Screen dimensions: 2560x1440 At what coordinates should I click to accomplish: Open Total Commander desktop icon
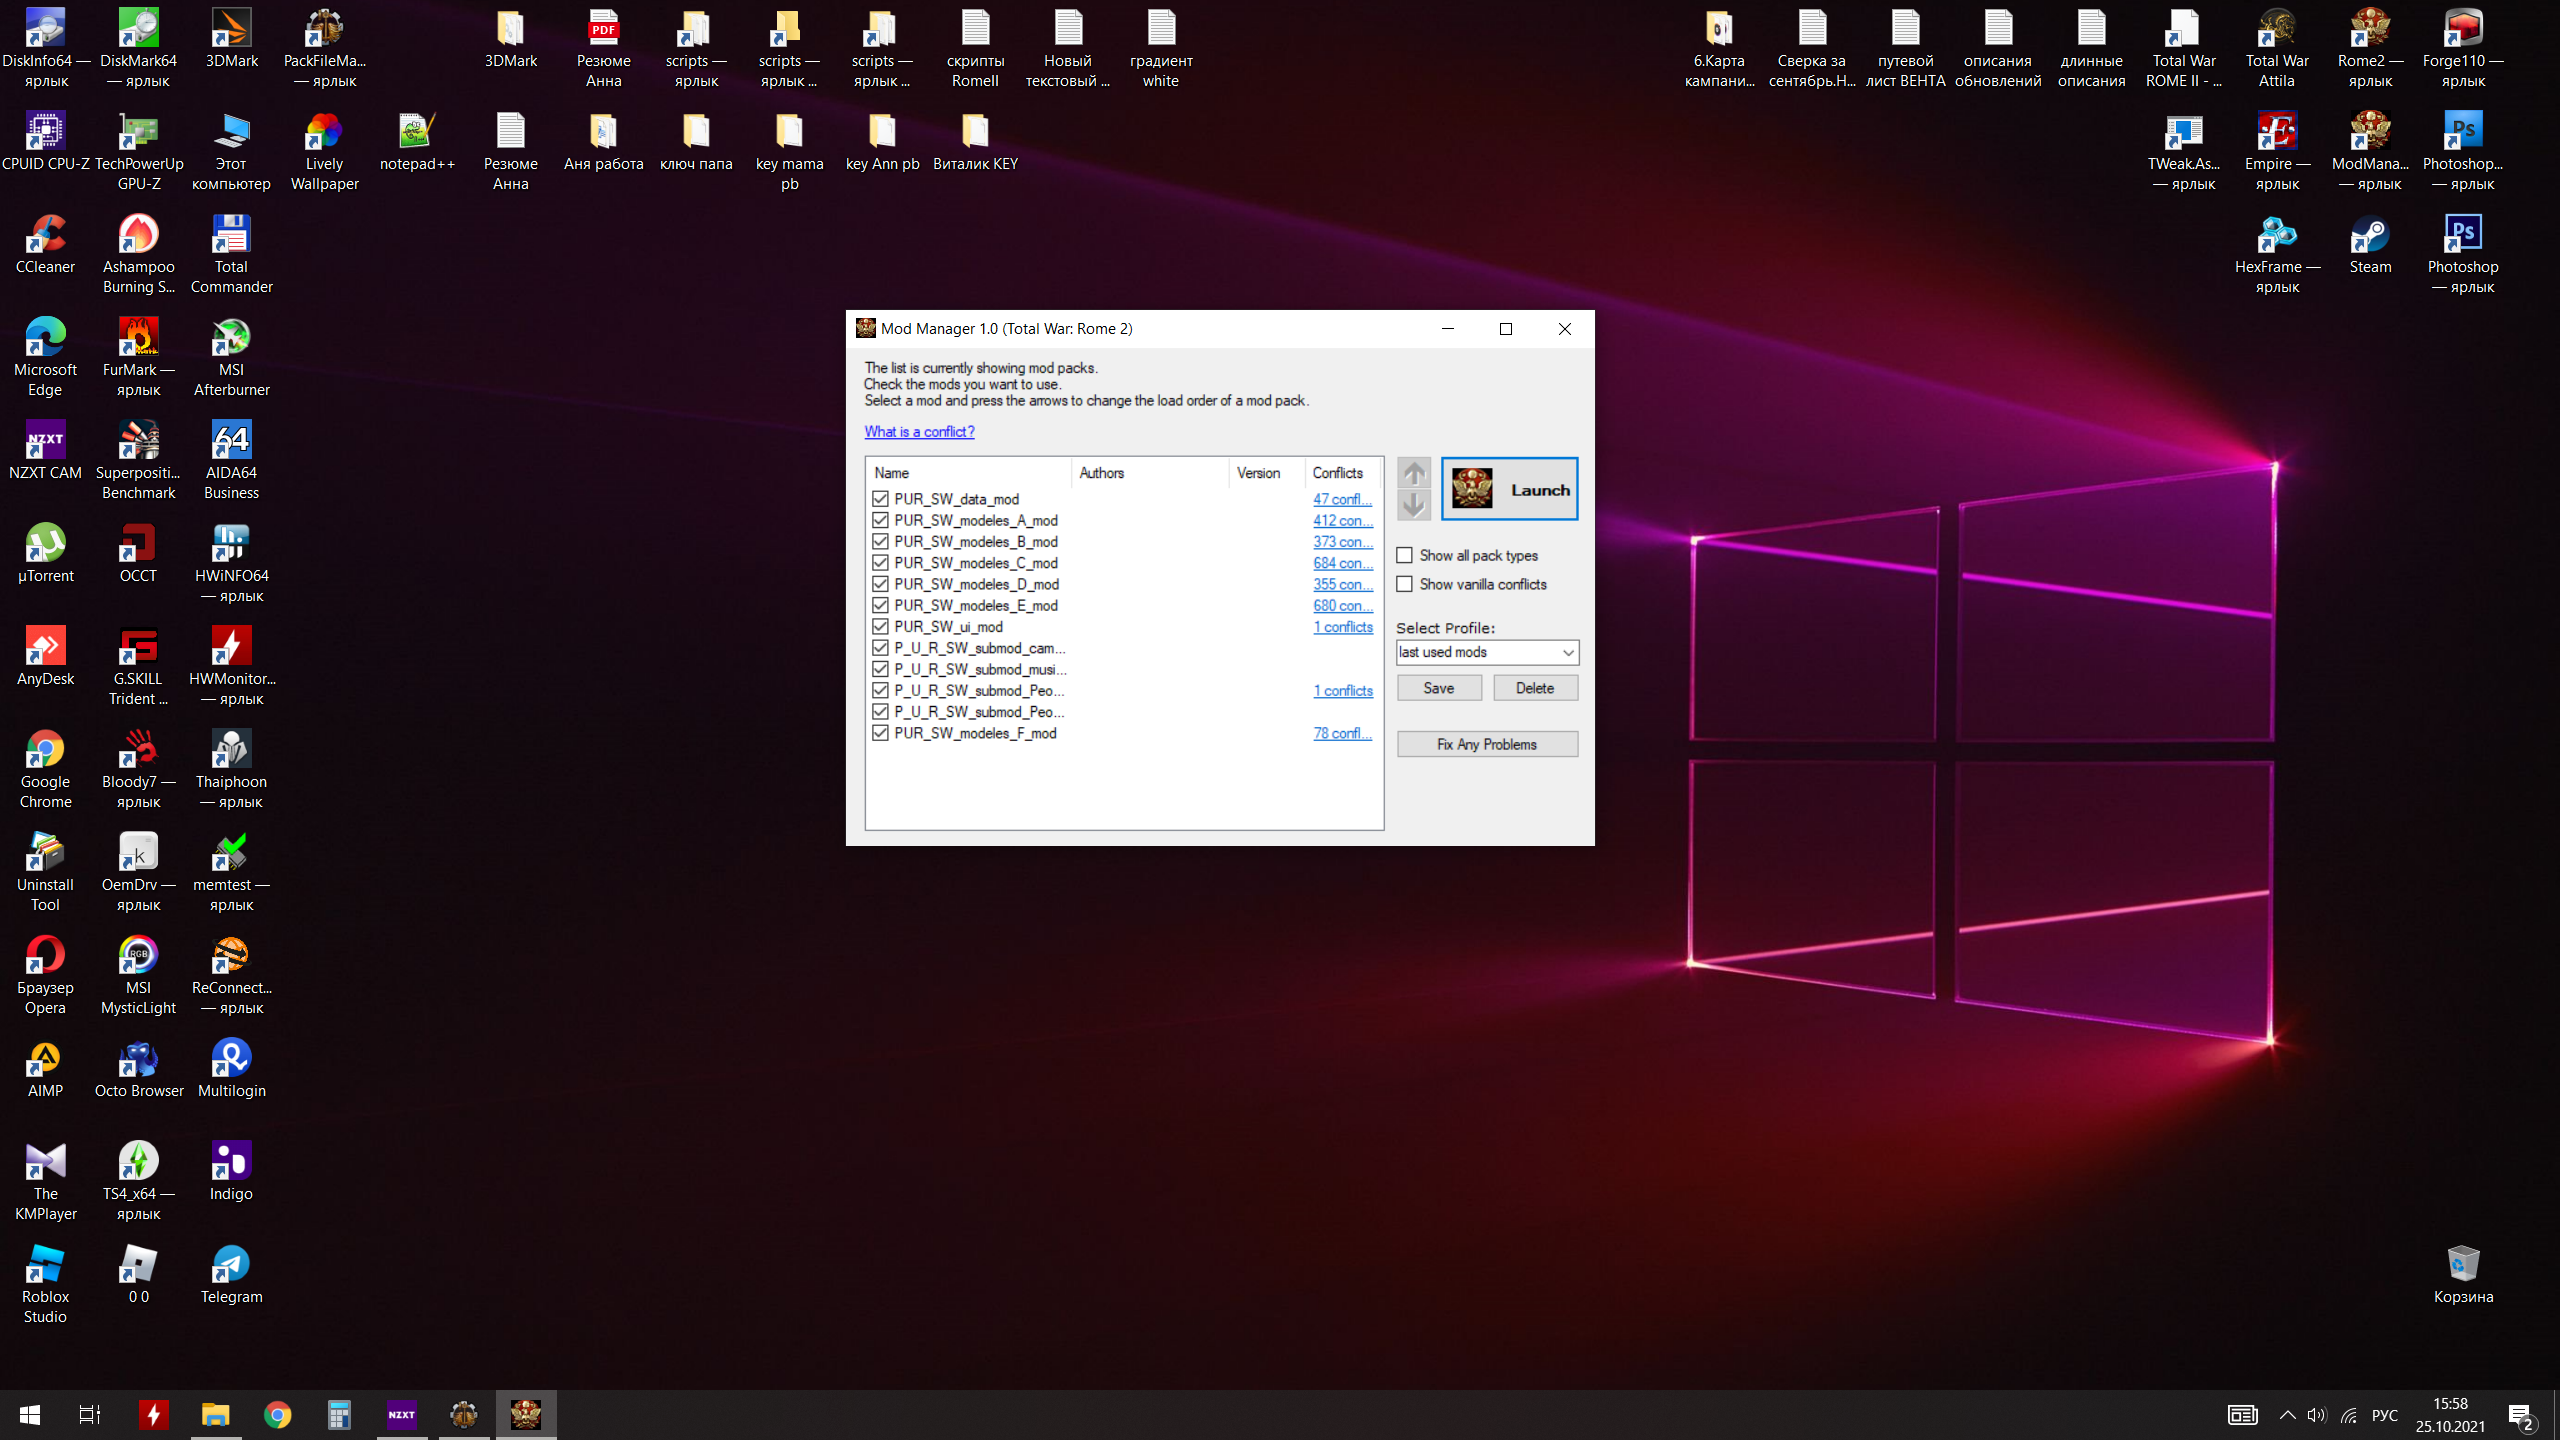(x=231, y=255)
